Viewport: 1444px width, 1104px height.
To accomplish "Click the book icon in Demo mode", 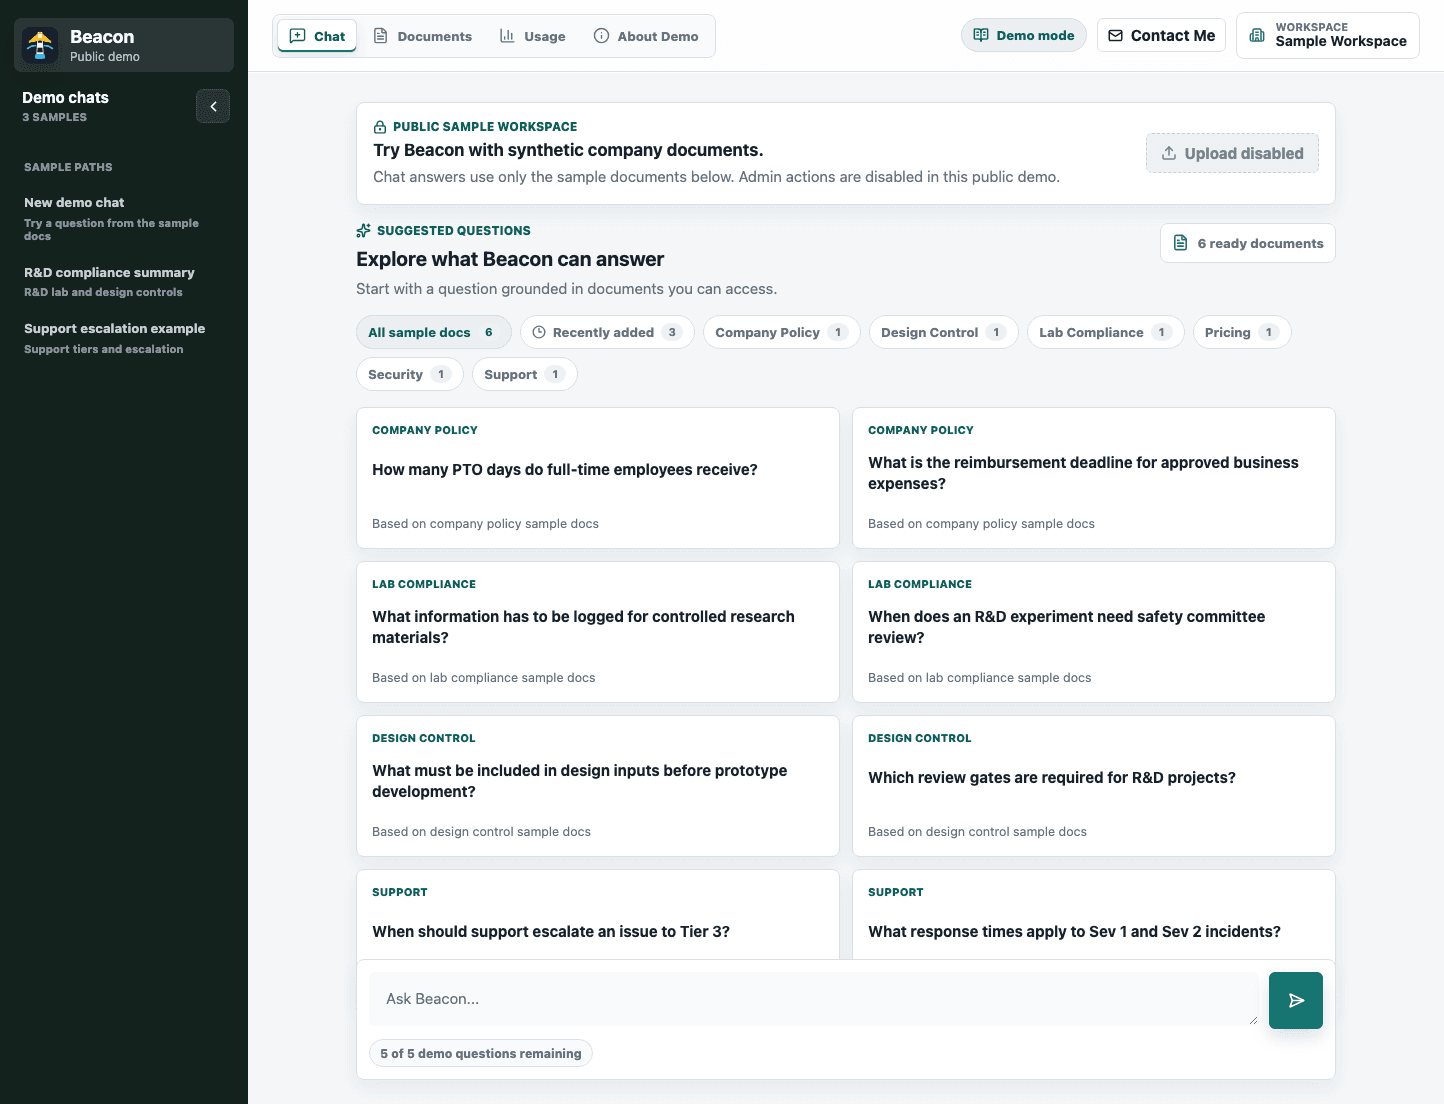I will [981, 35].
